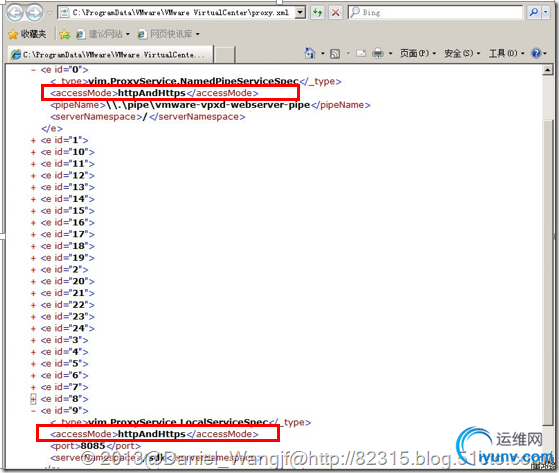This screenshot has width=559, height=473.
Task: Collapse the e id="0" node
Action: coord(33,70)
